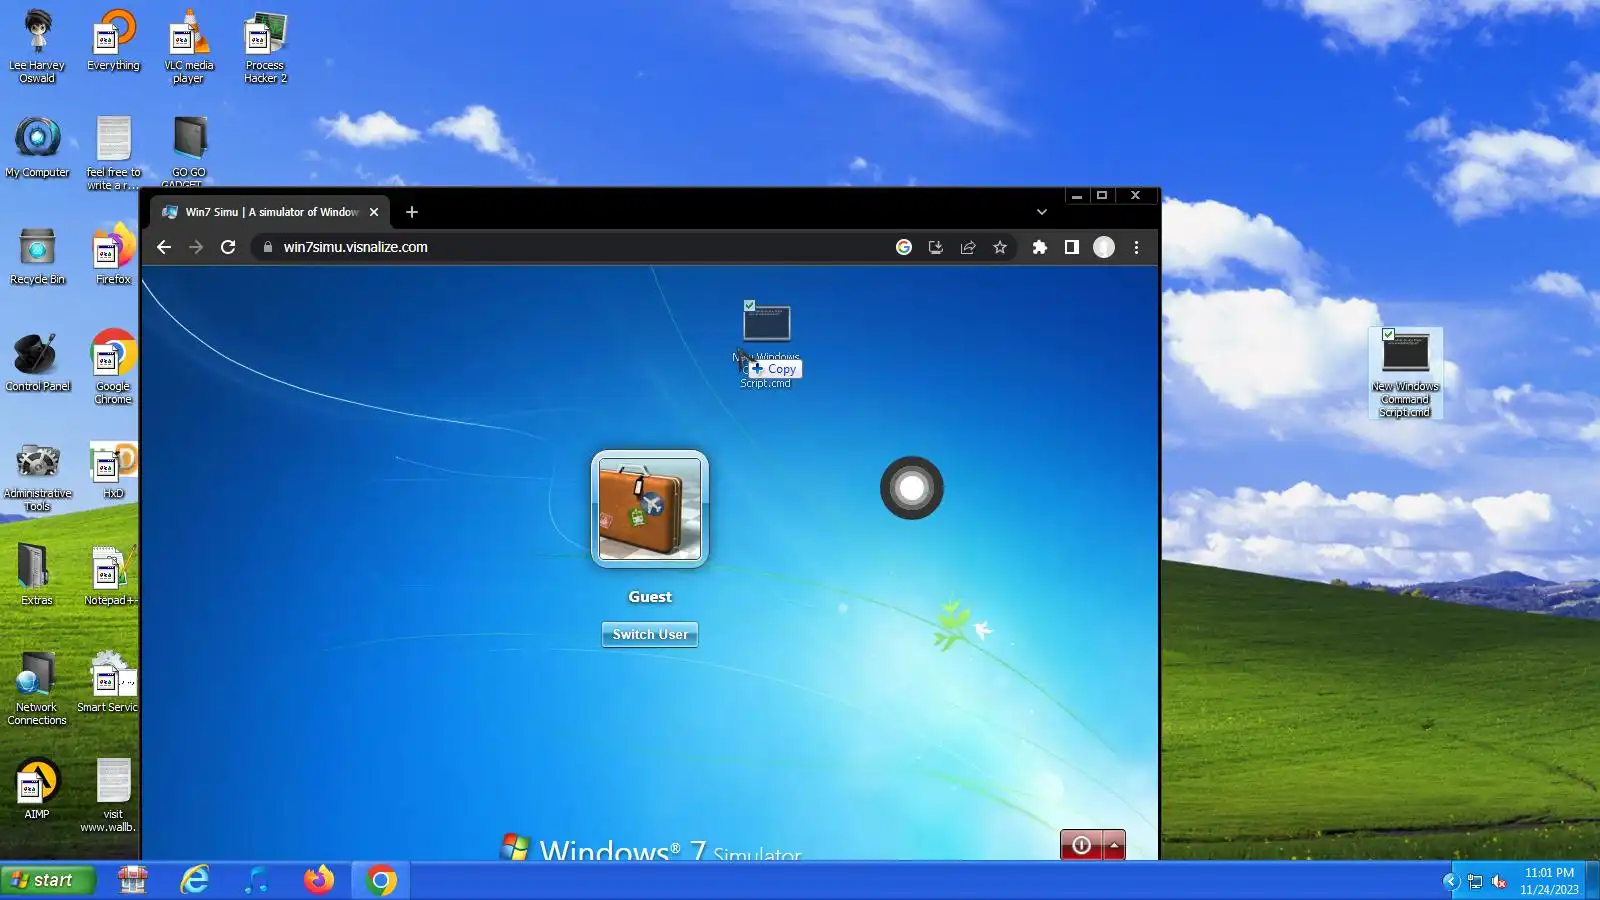The image size is (1600, 900).
Task: Click the music note quick launch icon
Action: point(256,880)
